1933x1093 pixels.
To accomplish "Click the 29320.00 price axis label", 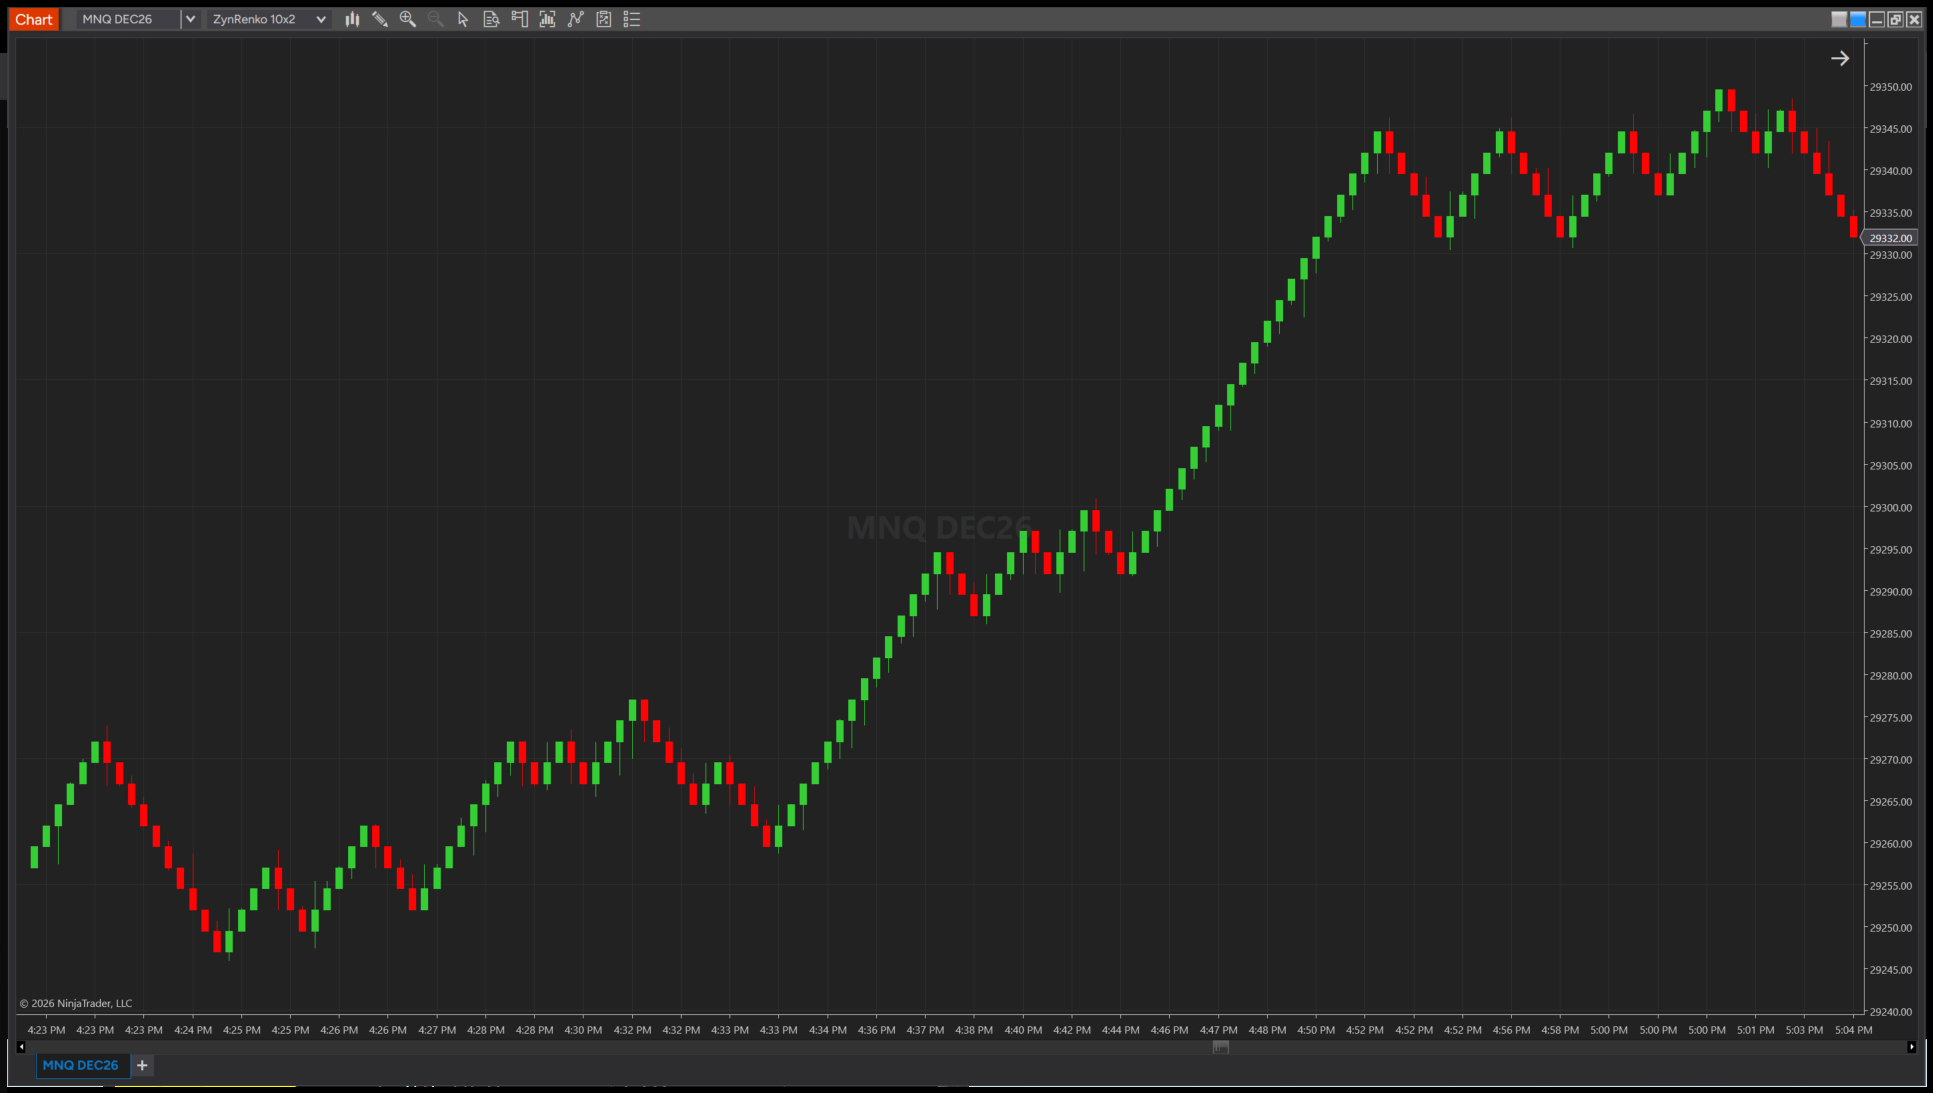I will (1890, 339).
